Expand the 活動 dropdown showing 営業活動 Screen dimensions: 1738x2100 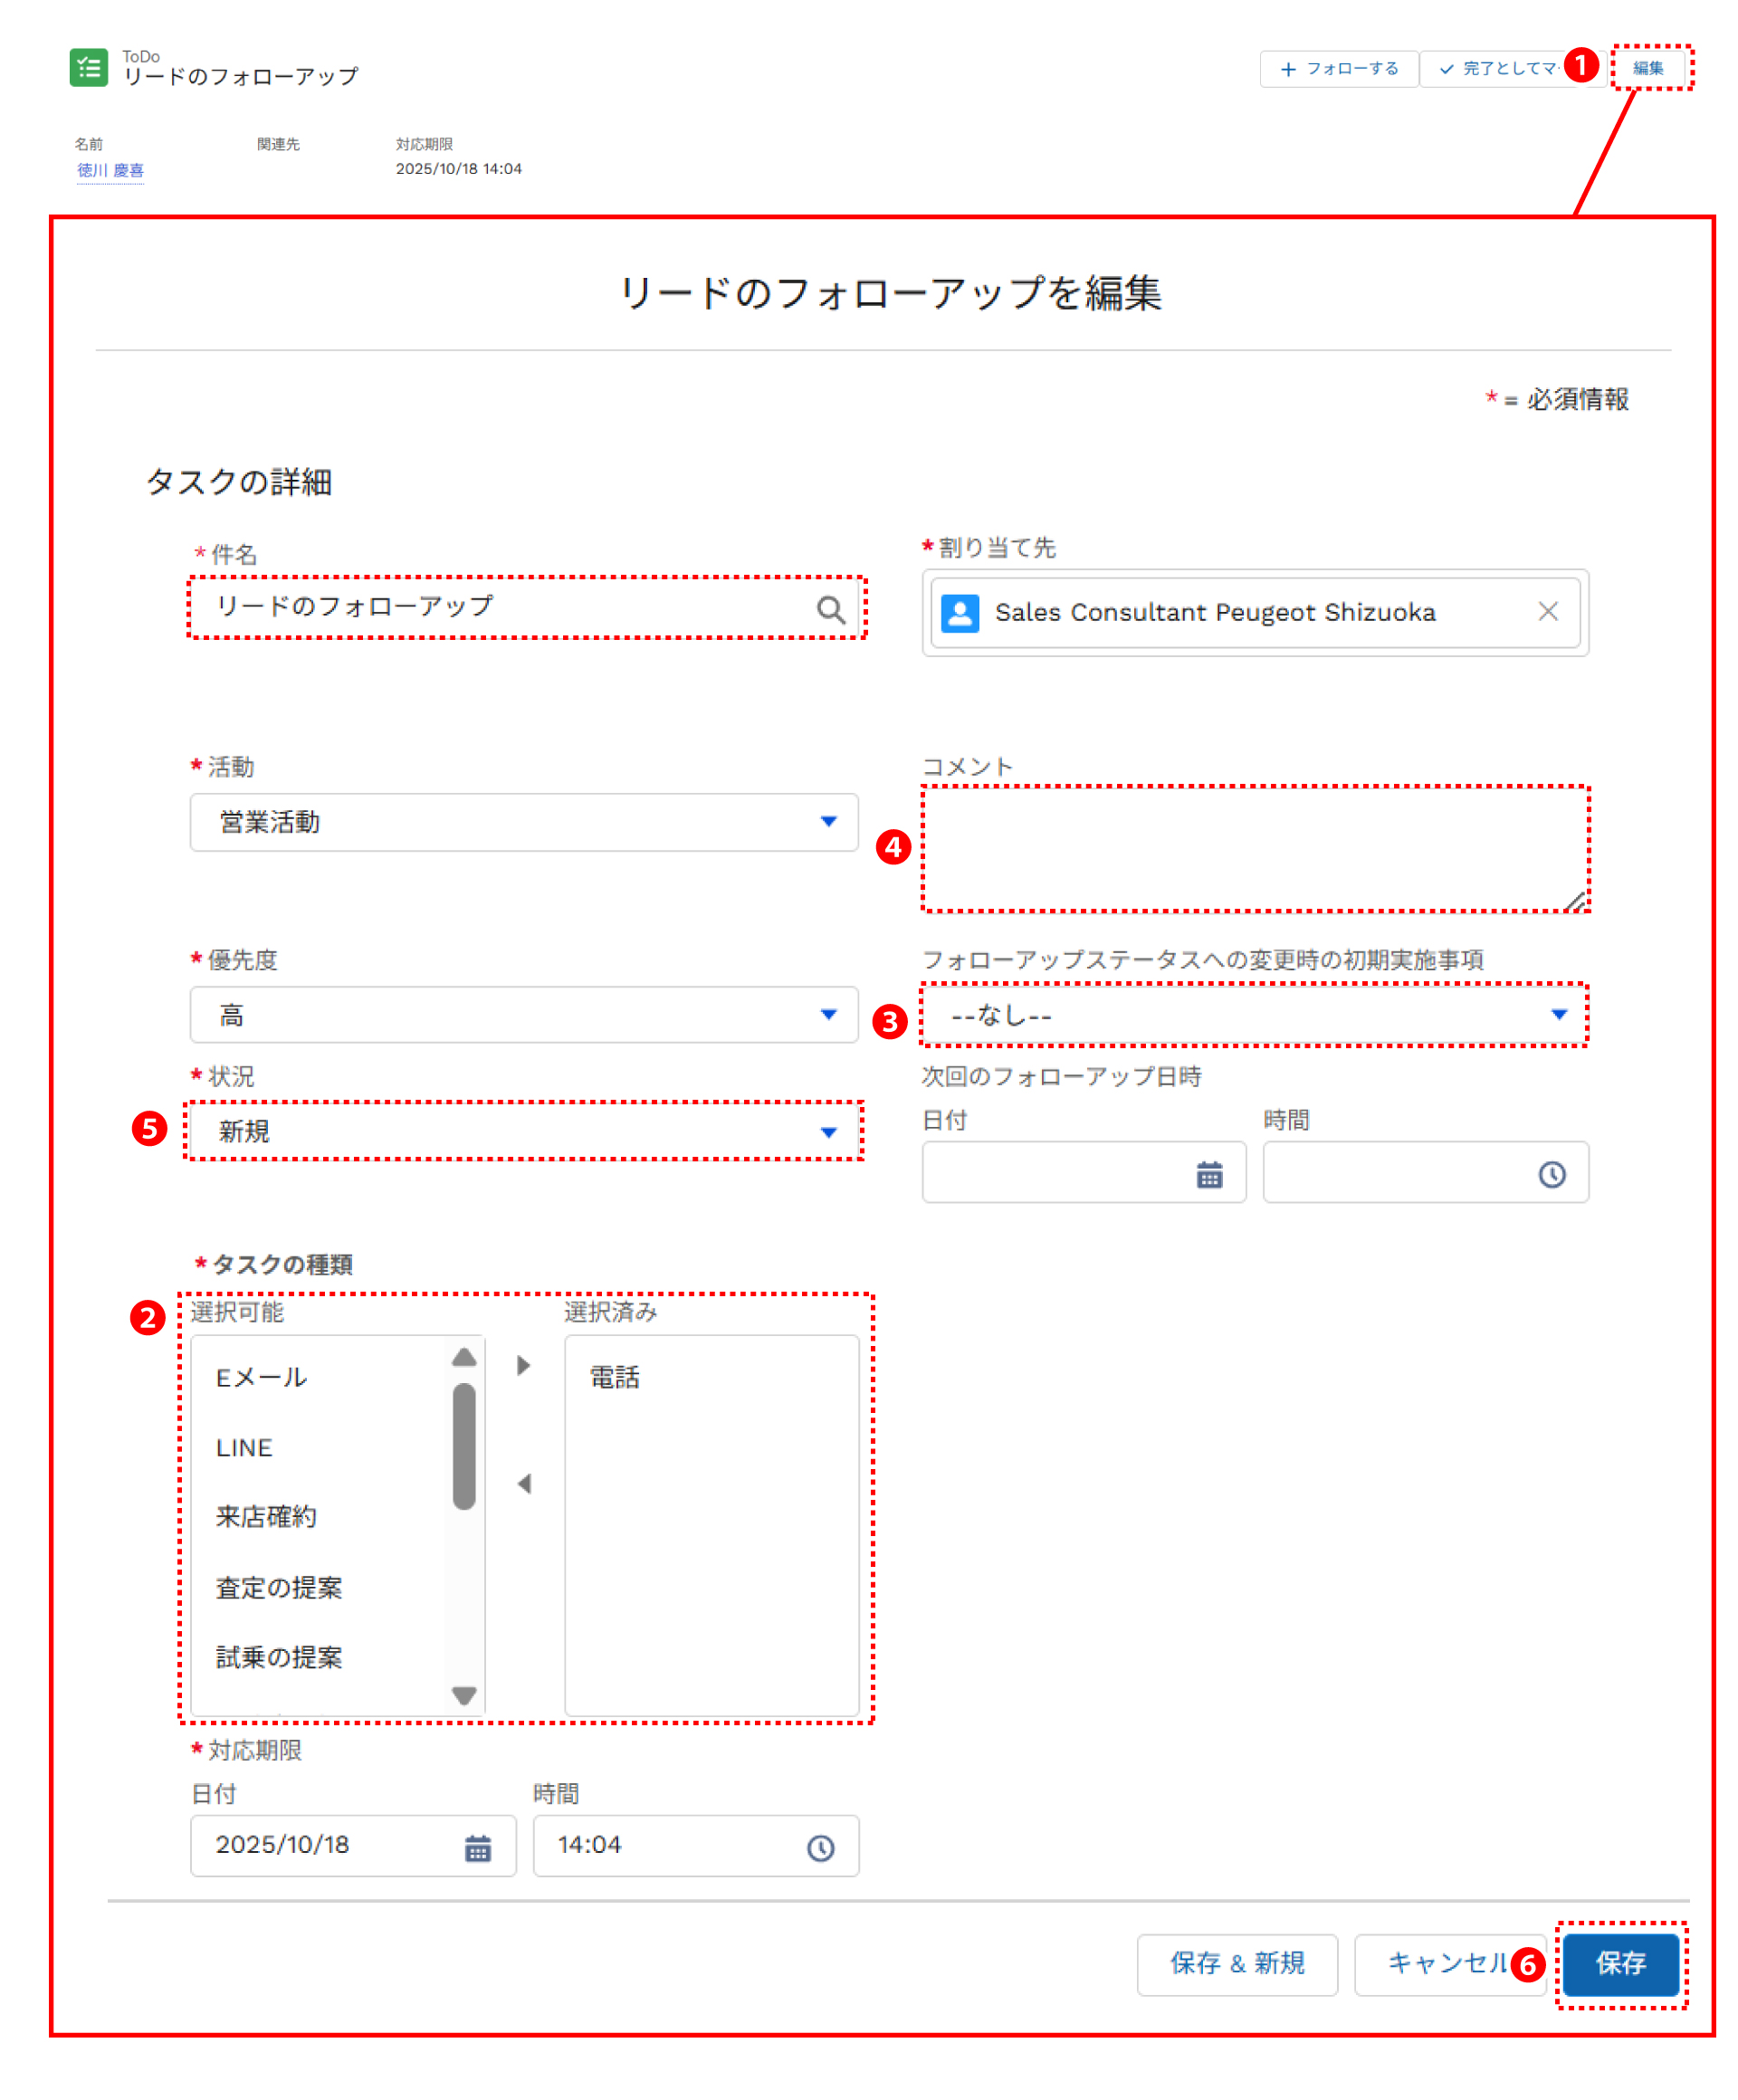[524, 822]
